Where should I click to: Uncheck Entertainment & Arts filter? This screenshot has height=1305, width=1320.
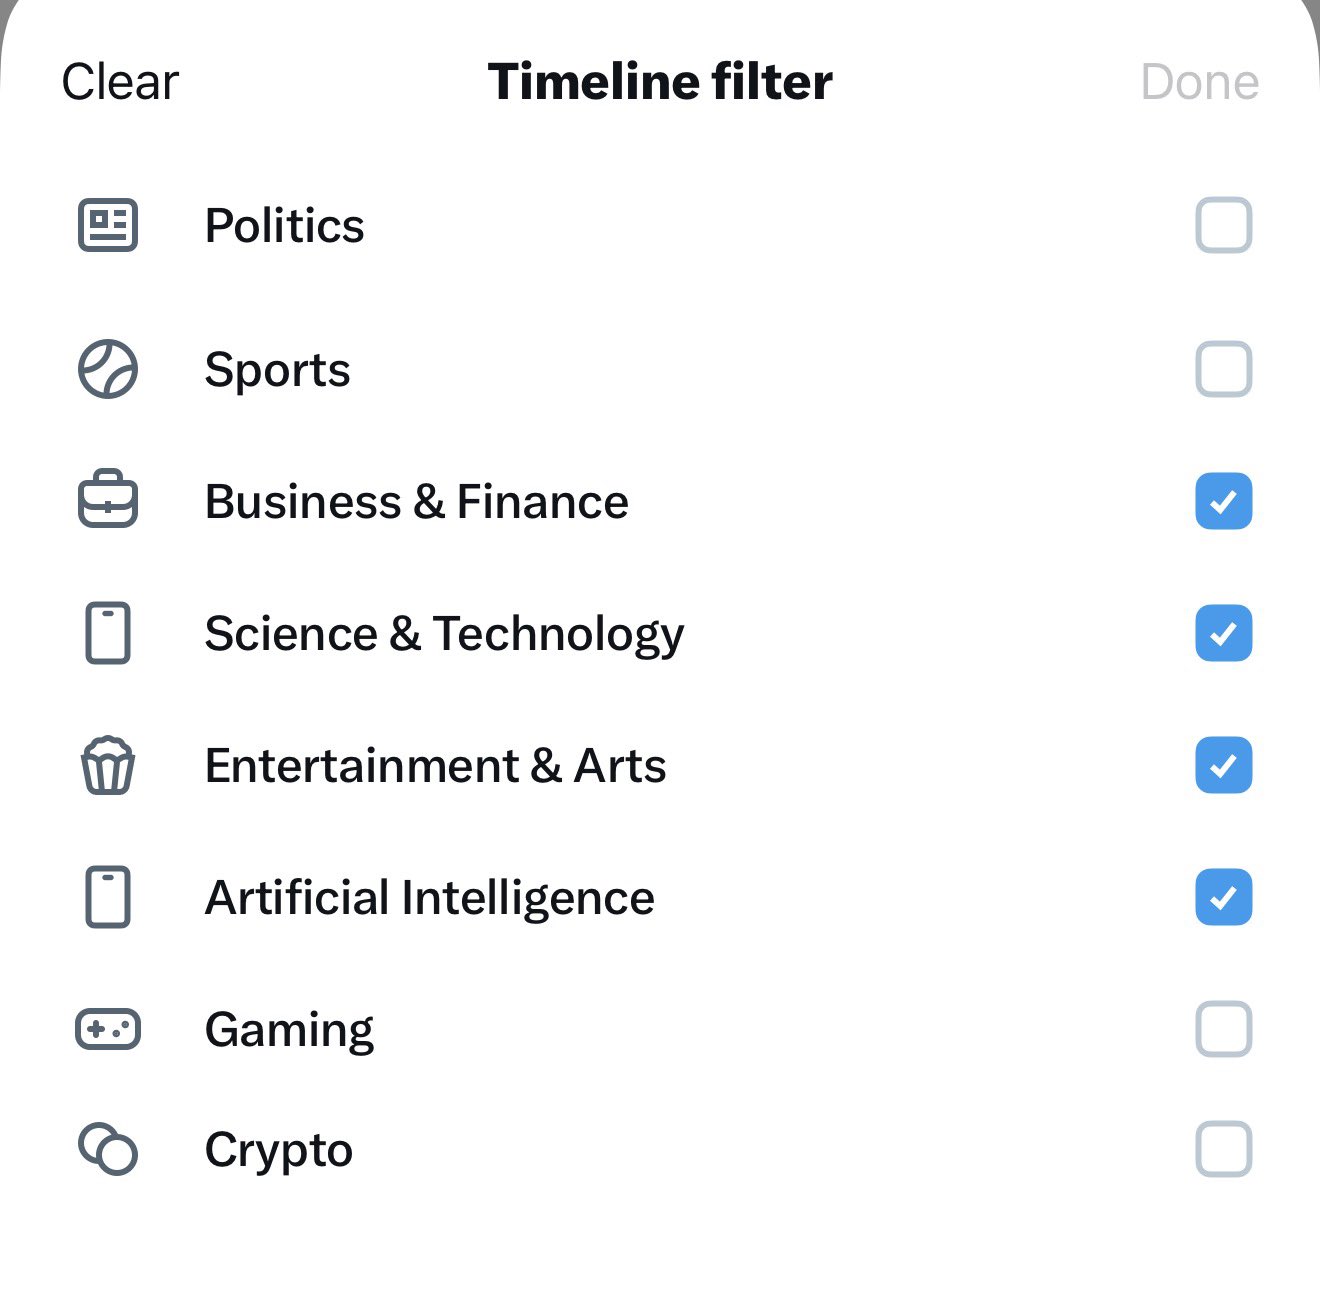click(1223, 765)
